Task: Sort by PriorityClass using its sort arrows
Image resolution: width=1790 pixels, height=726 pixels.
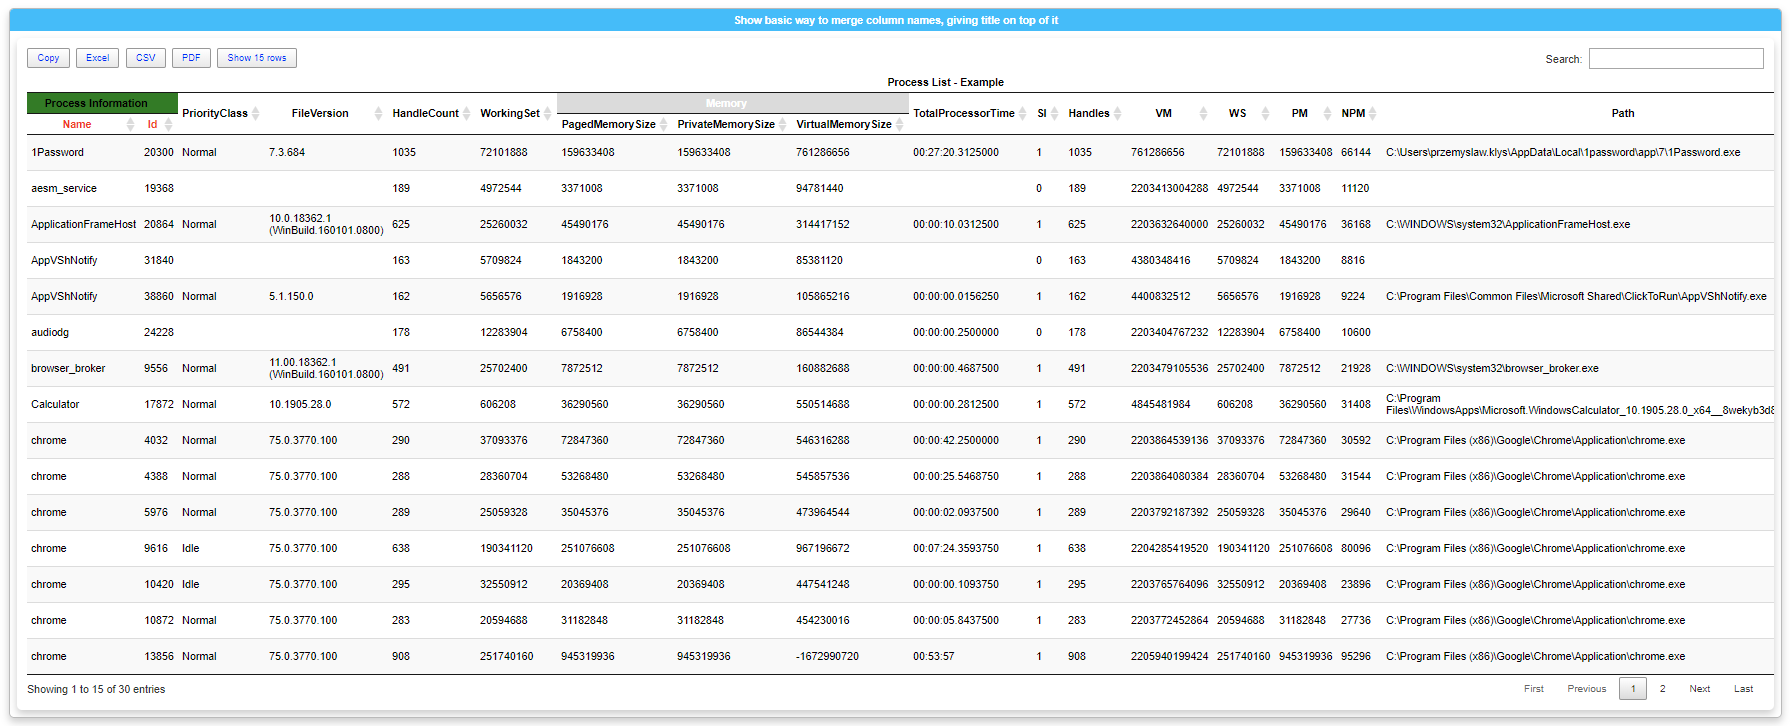Action: click(x=256, y=114)
